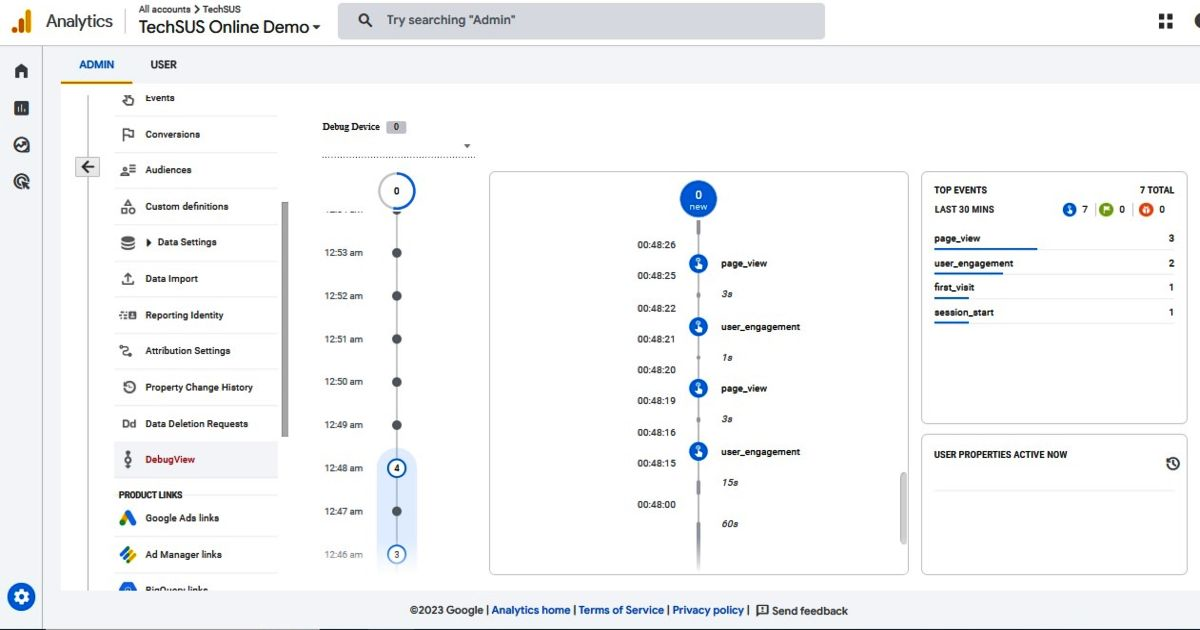Click Send feedback in the footer
The width and height of the screenshot is (1200, 630).
click(x=802, y=610)
